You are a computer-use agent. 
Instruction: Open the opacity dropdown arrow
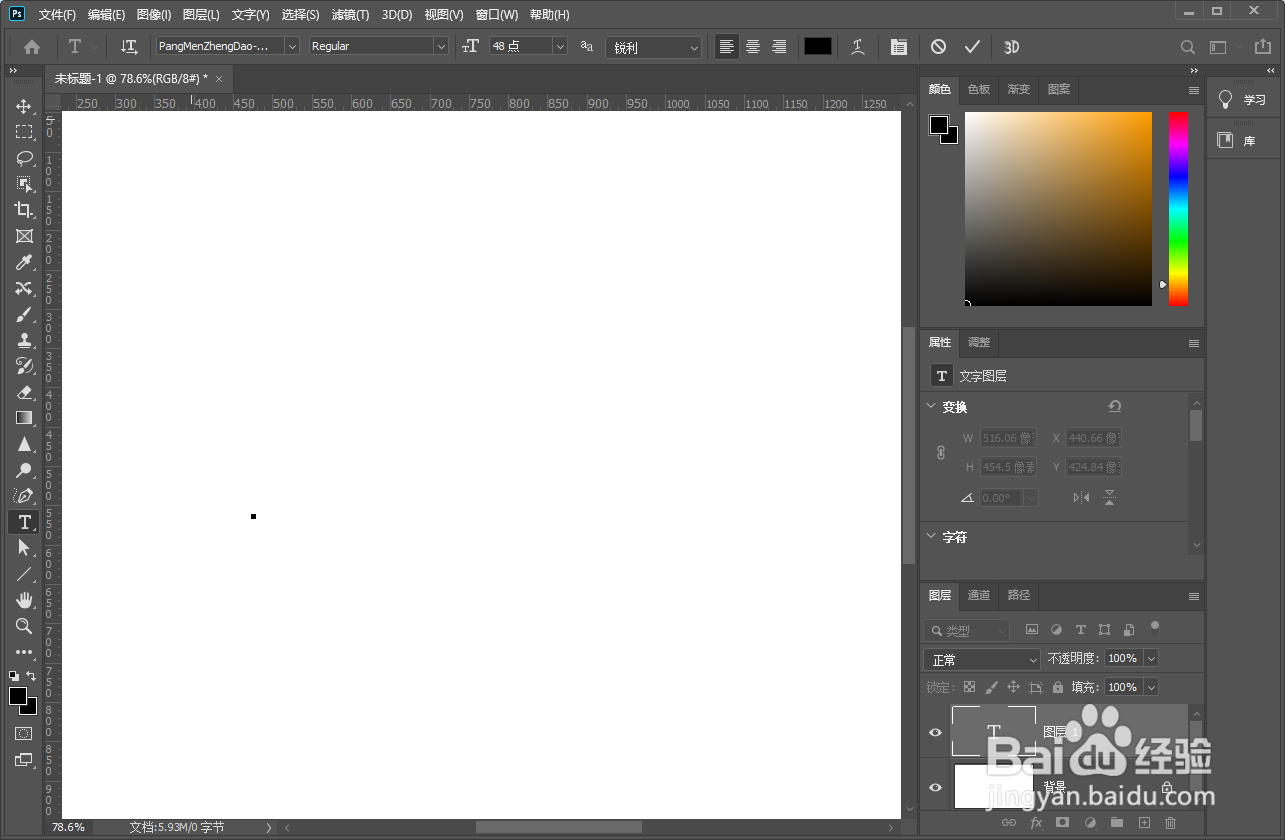coord(1151,658)
